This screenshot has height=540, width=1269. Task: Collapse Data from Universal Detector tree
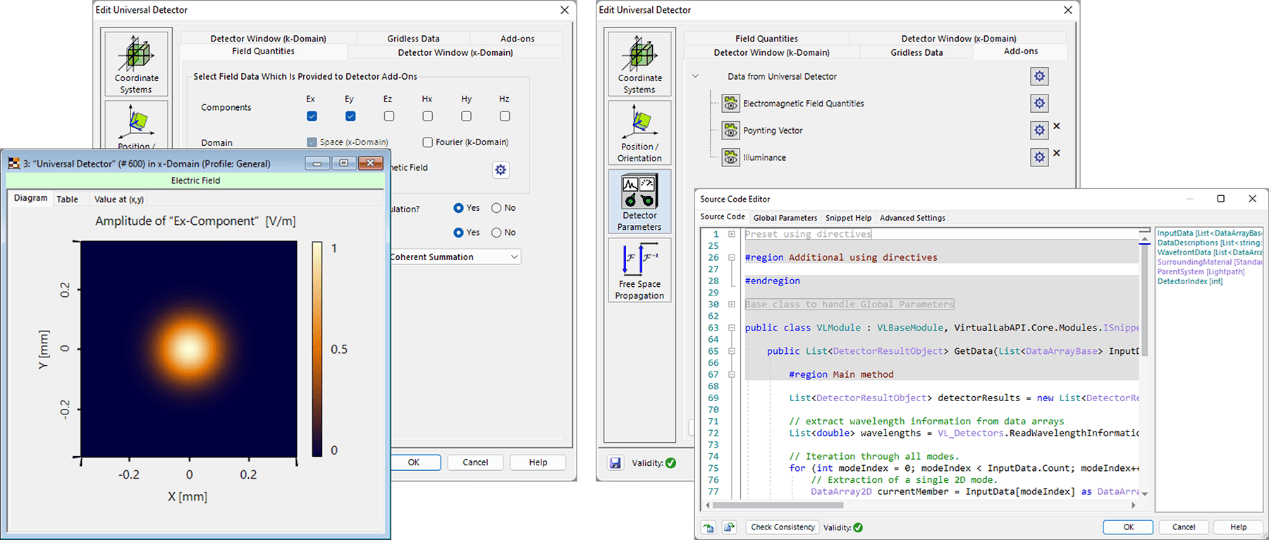[x=694, y=76]
